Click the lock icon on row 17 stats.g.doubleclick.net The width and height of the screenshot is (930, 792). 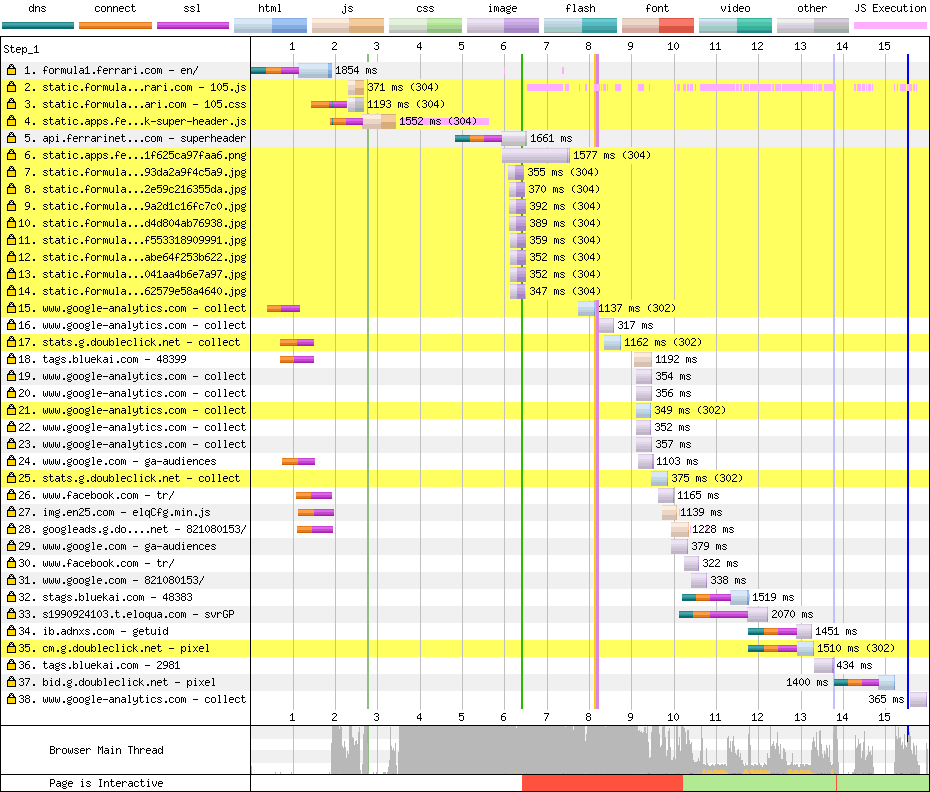pos(11,342)
